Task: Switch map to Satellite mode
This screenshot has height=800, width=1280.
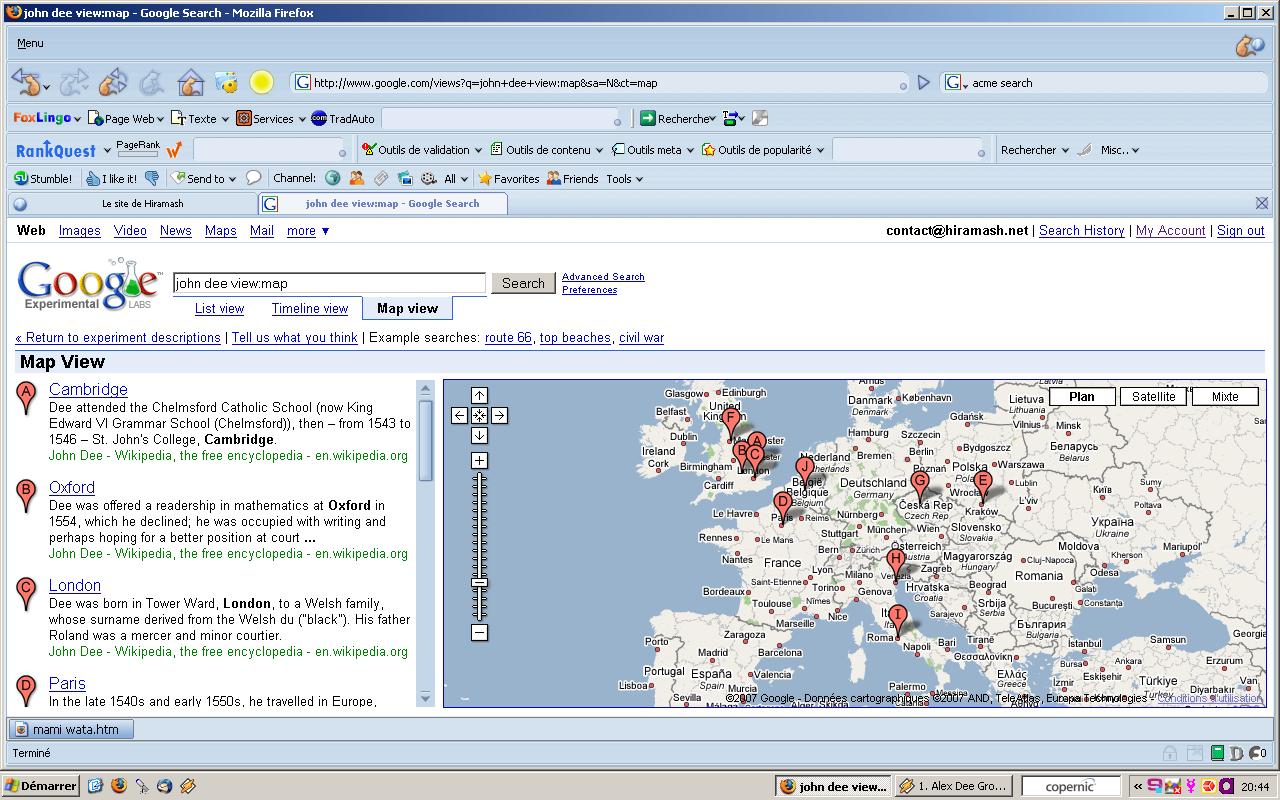Action: (1153, 397)
